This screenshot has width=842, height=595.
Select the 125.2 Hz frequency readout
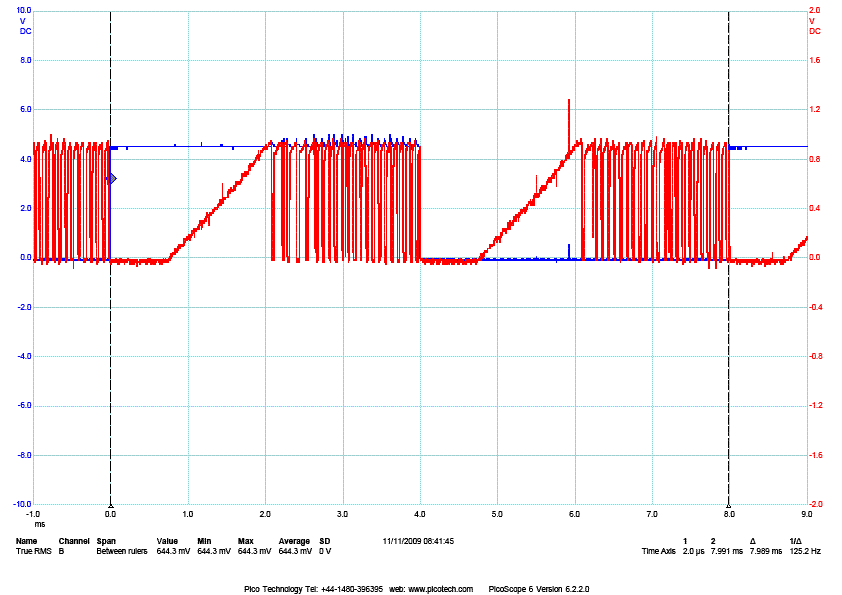[803, 551]
